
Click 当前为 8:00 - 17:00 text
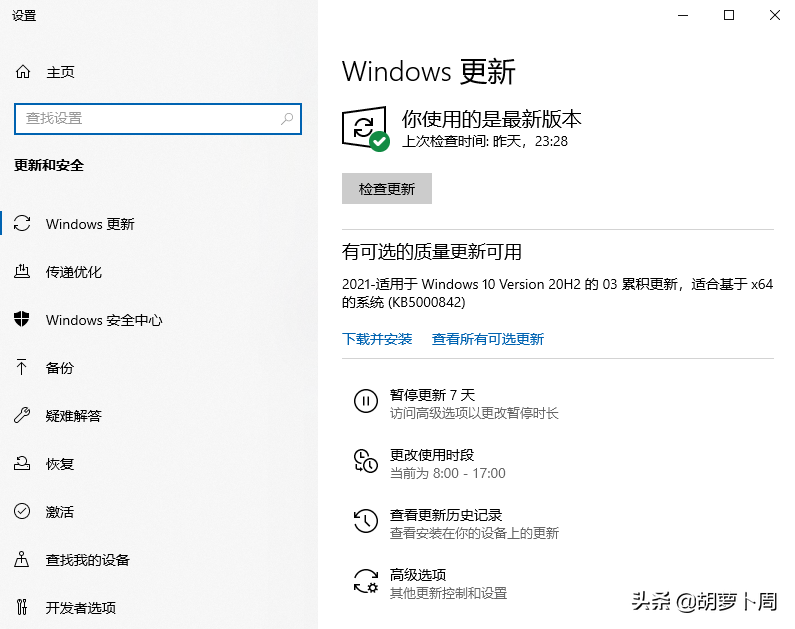pos(448,473)
